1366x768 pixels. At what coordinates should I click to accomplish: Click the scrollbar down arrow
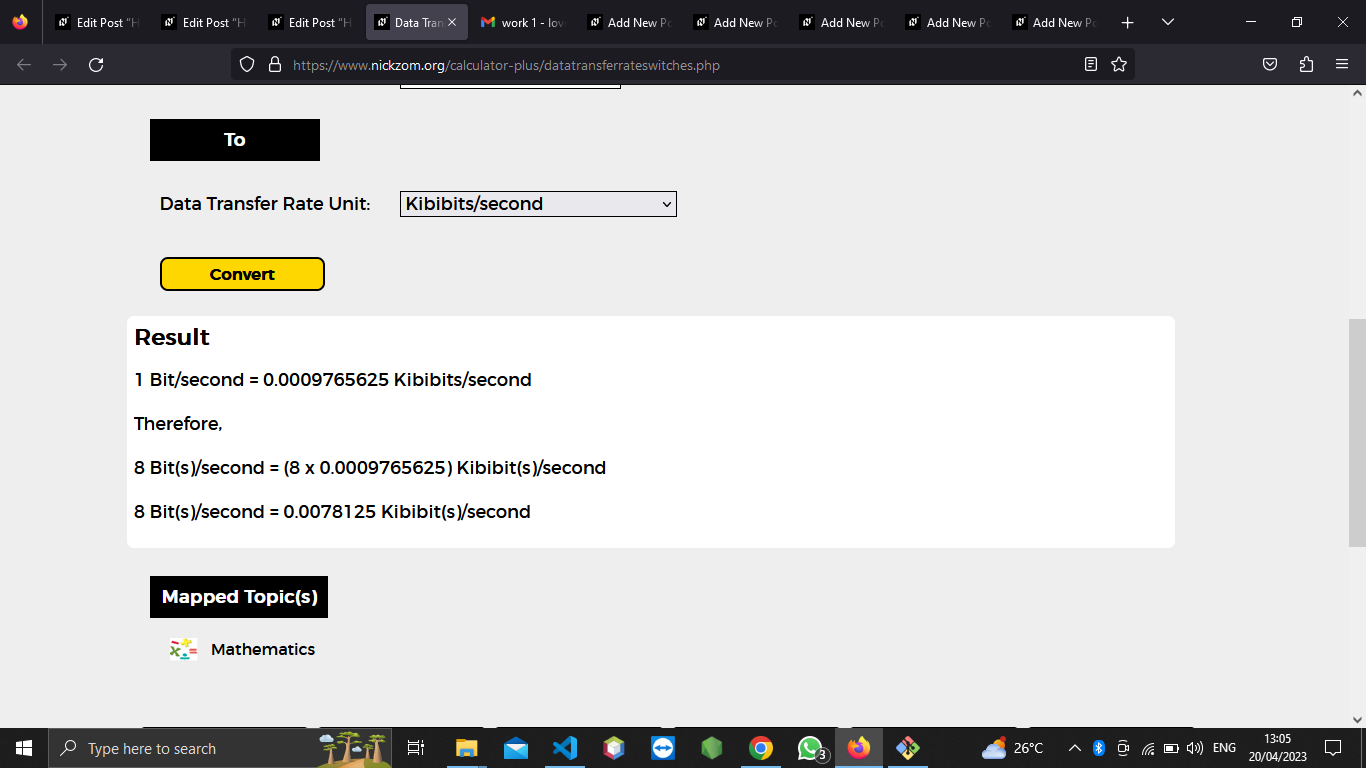pos(1357,719)
